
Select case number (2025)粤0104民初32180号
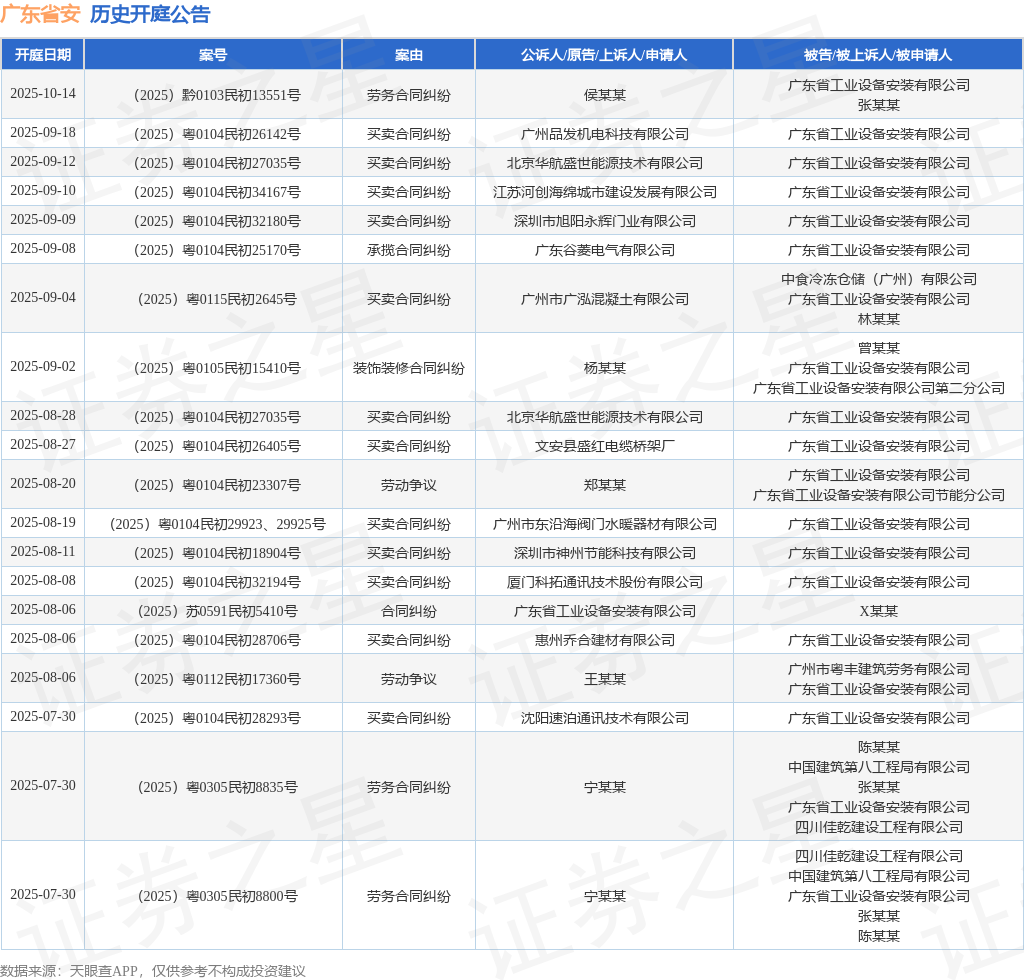(217, 221)
